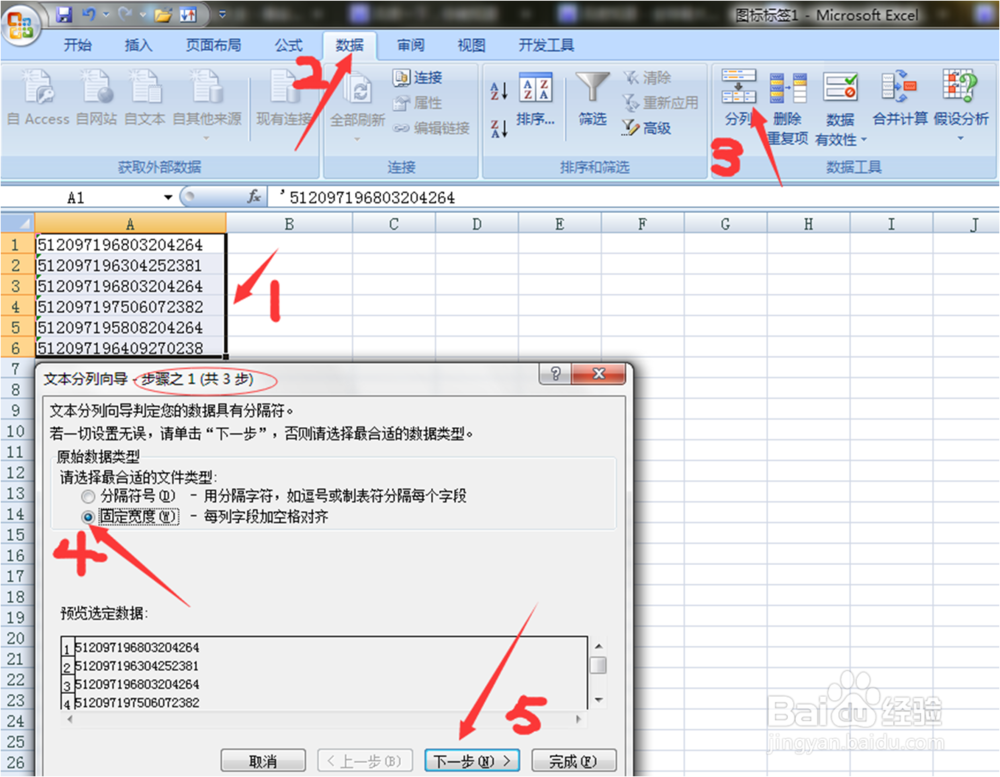The height and width of the screenshot is (777, 1000).
Task: Select cell A6 with 512097196409270238
Action: pos(130,348)
